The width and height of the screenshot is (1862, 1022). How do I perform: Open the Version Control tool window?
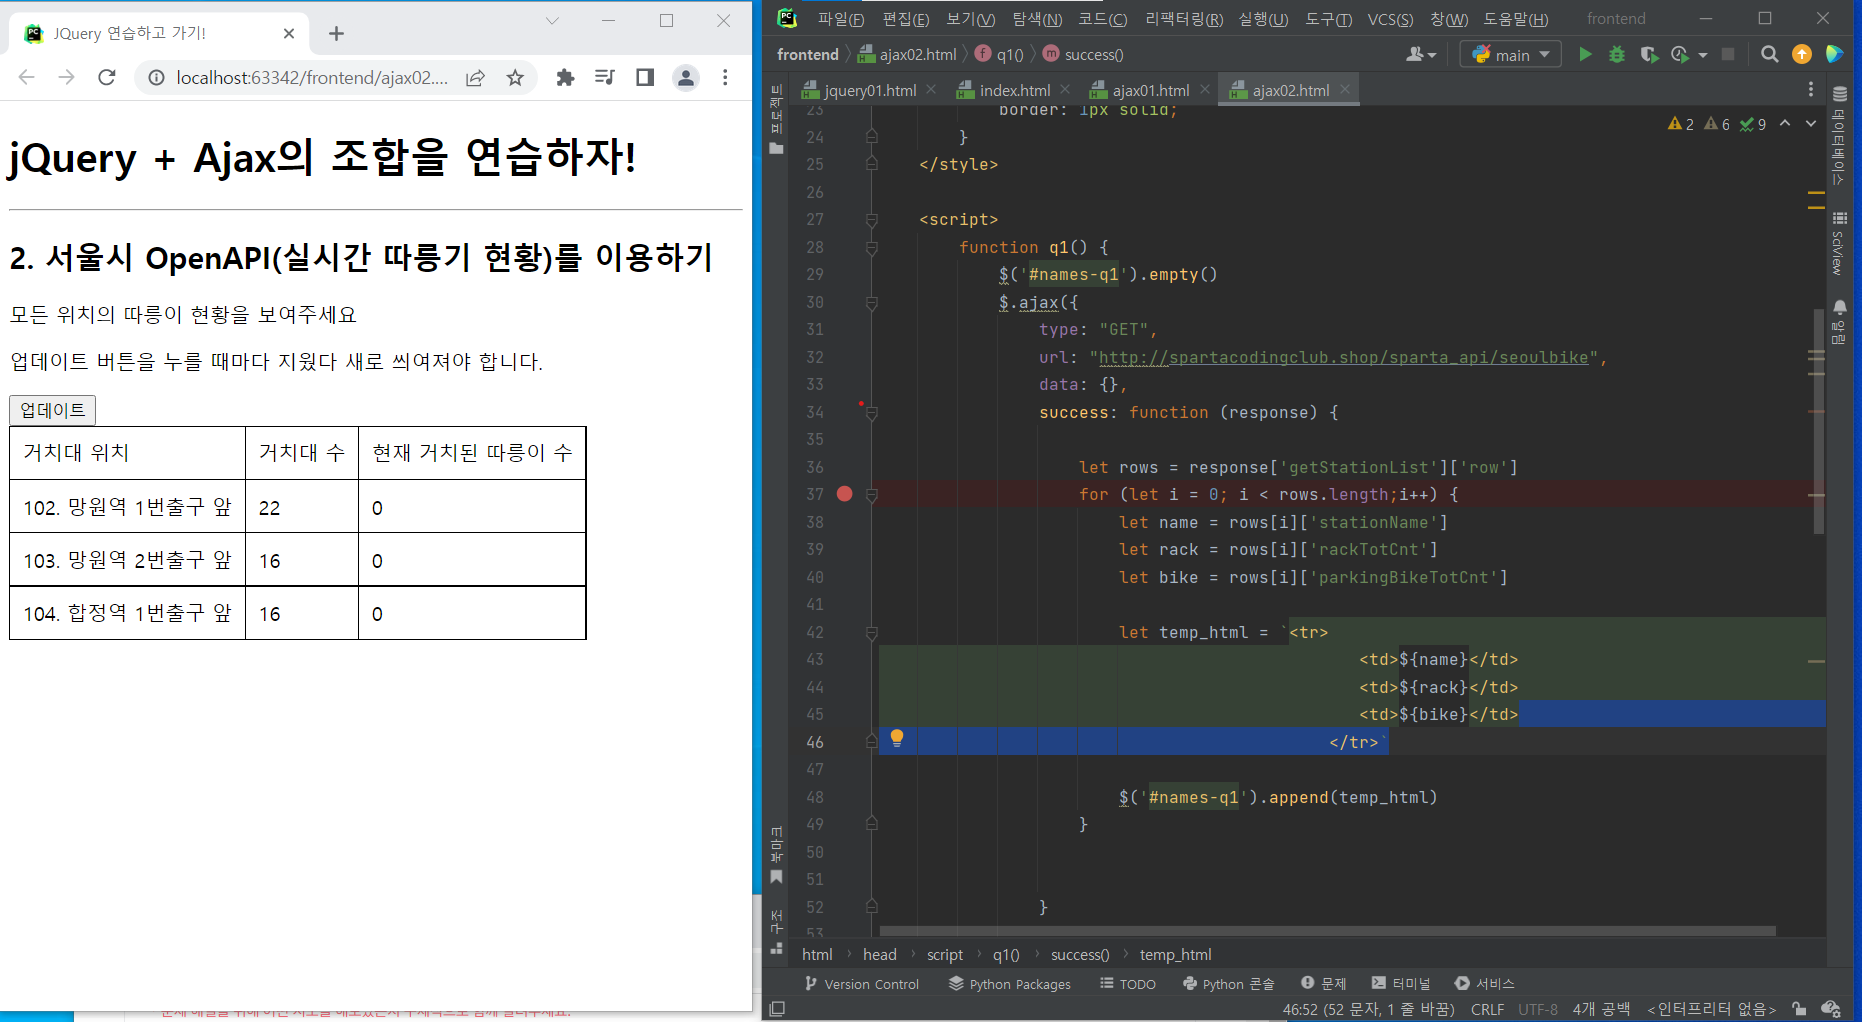(861, 984)
